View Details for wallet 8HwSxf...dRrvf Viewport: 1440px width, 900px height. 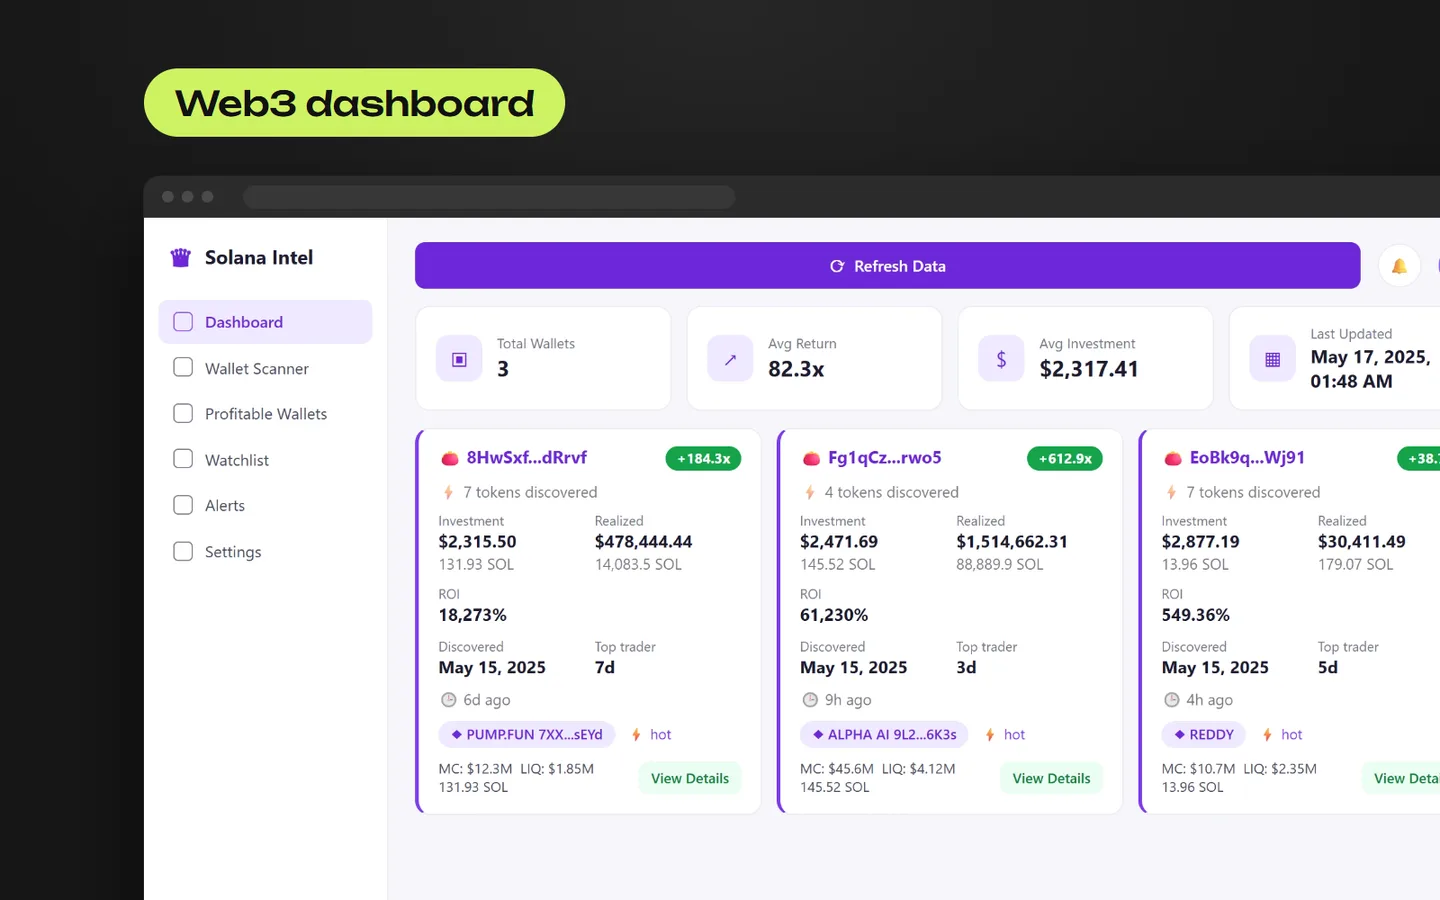(690, 778)
